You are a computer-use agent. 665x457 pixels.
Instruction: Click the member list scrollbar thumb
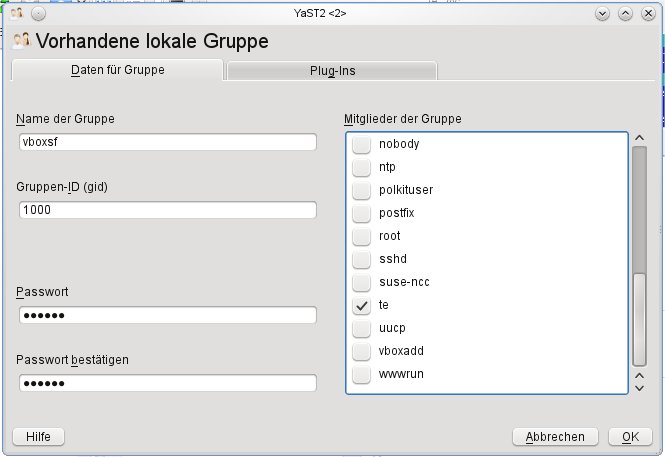tap(640, 319)
